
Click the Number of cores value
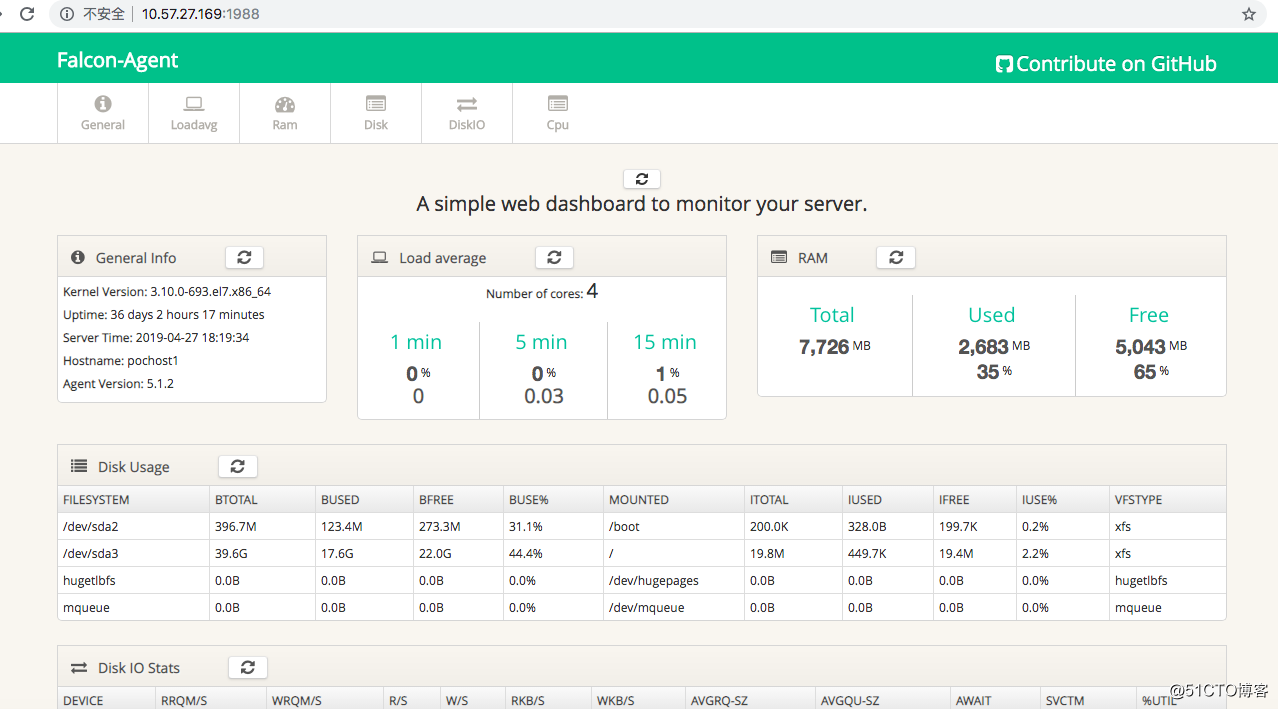tap(592, 291)
